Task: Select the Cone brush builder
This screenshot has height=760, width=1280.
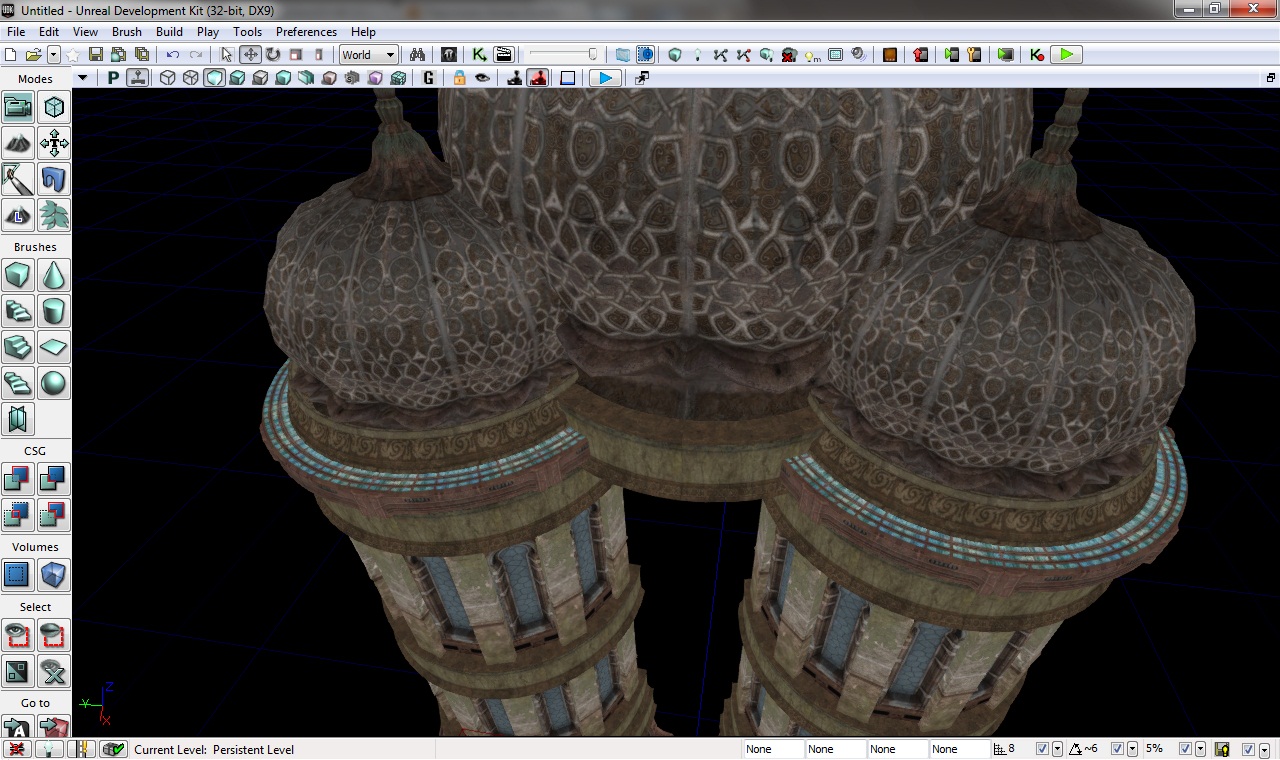Action: tap(54, 275)
